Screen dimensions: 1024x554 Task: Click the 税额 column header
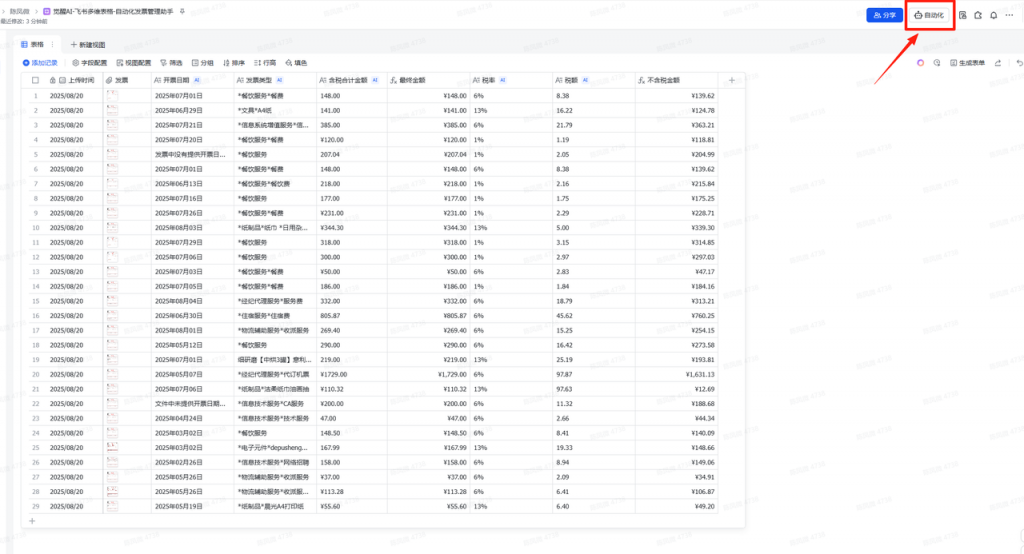click(x=593, y=80)
